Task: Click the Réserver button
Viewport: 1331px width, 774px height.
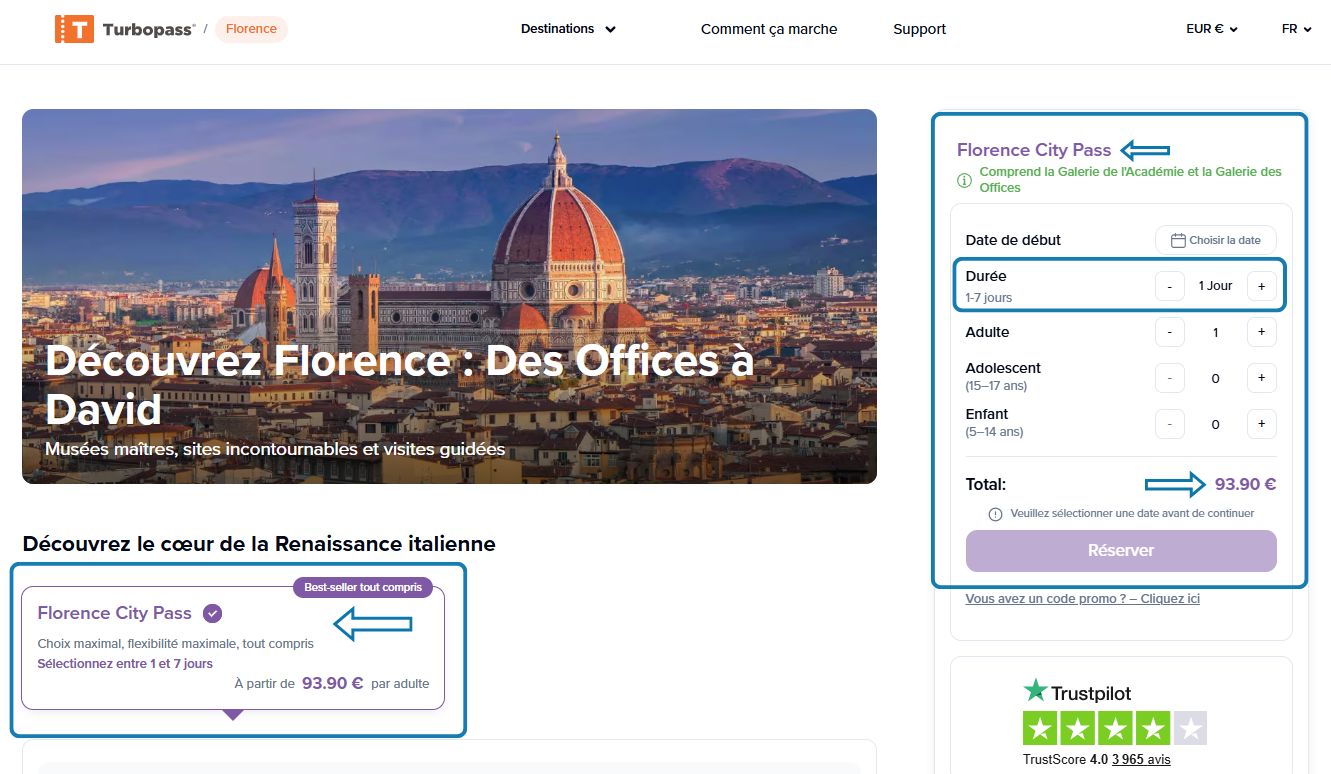Action: point(1121,551)
